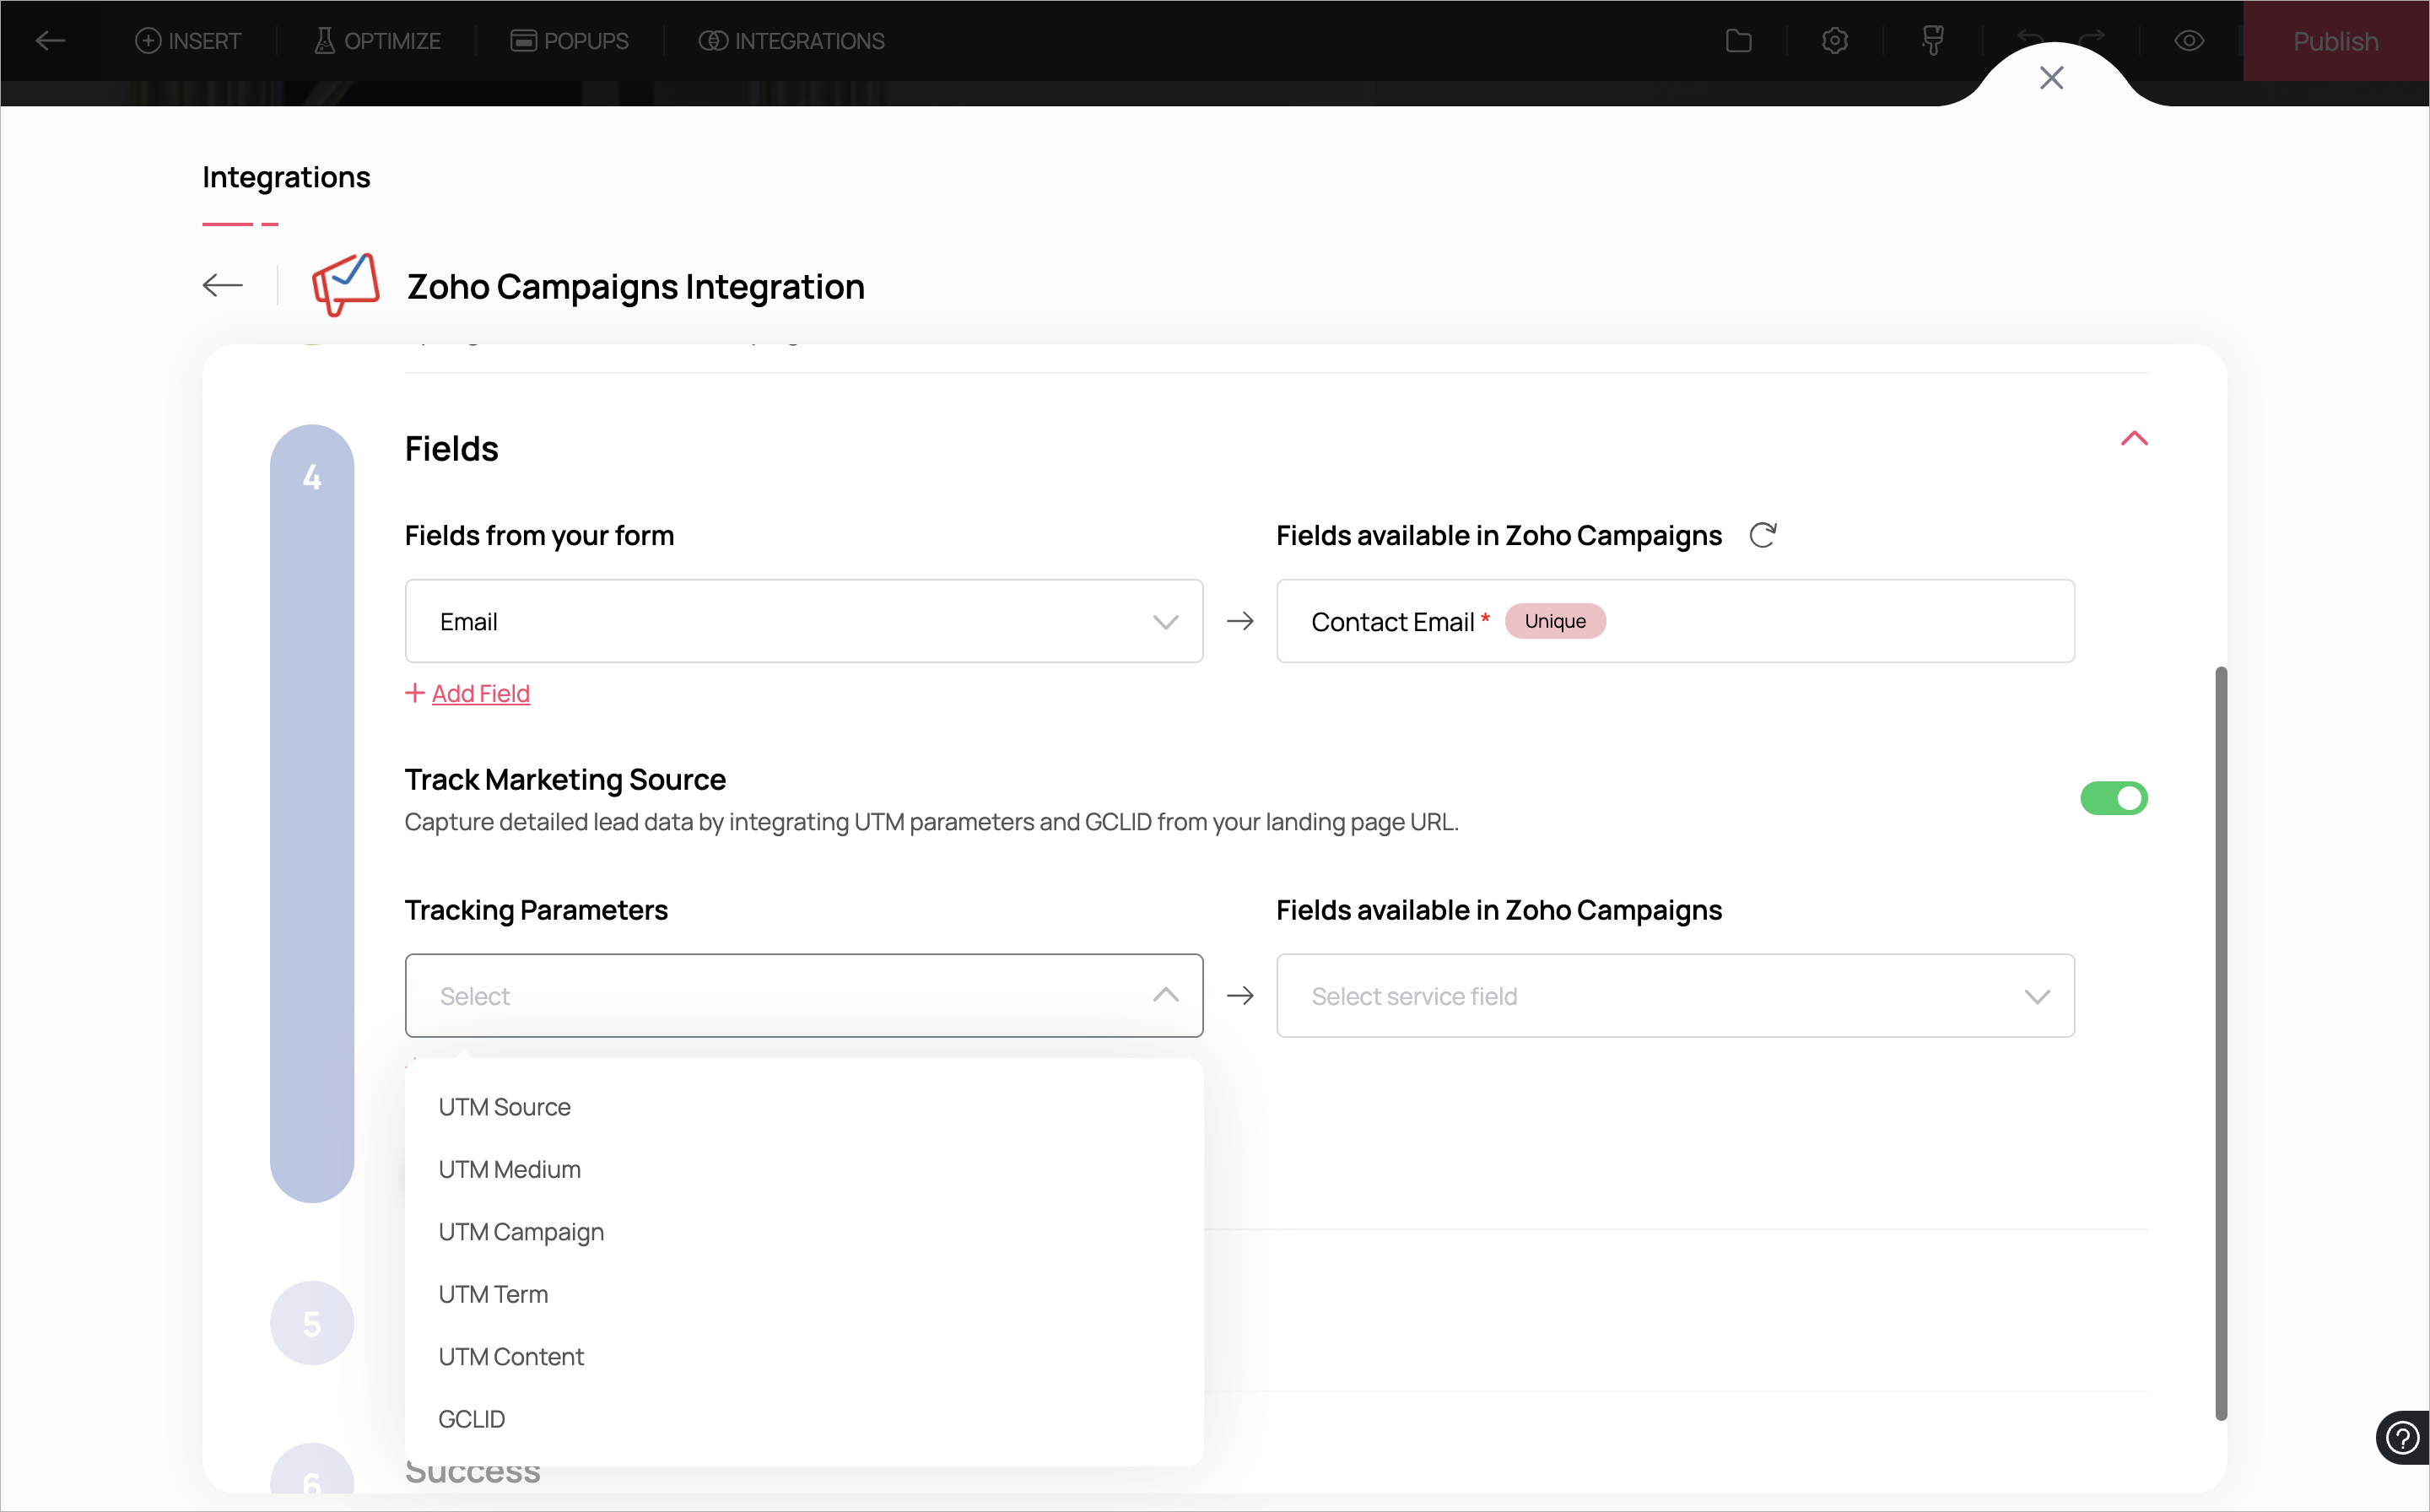2430x1512 pixels.
Task: Collapse the Fields section chevron
Action: pyautogui.click(x=2134, y=438)
